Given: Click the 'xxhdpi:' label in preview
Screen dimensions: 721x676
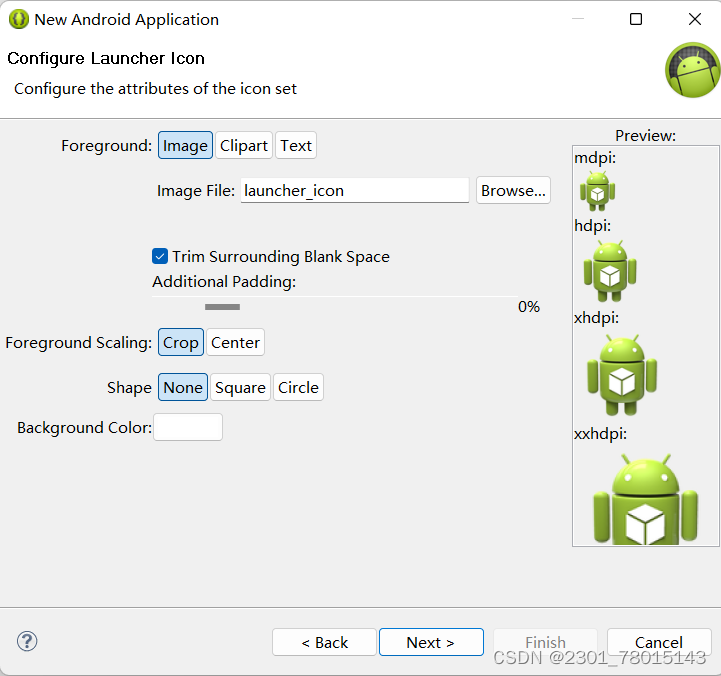Looking at the screenshot, I should coord(601,434).
